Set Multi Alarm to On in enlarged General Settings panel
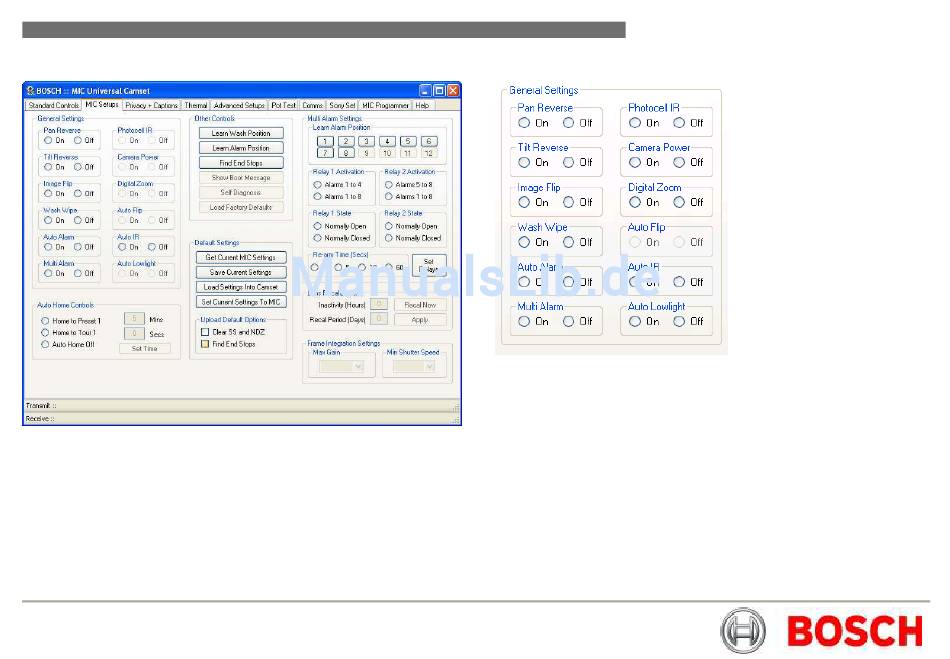 coord(524,322)
